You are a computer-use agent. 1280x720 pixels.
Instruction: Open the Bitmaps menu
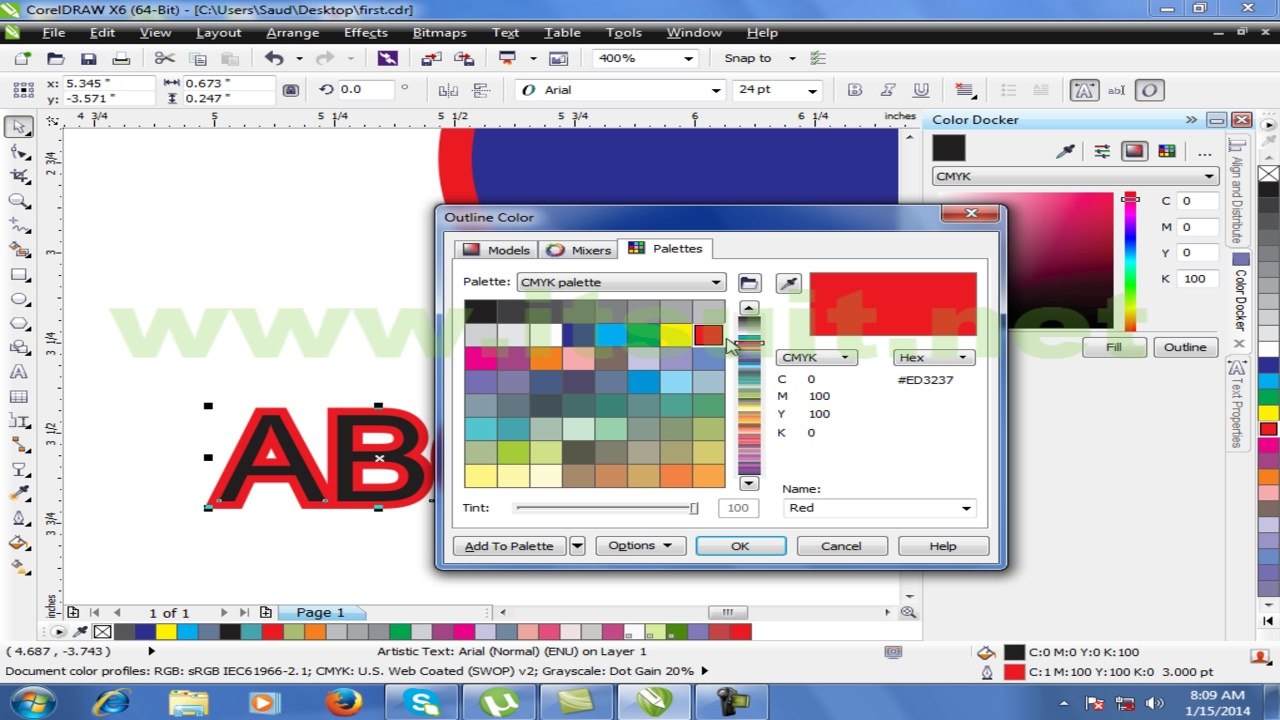point(439,33)
